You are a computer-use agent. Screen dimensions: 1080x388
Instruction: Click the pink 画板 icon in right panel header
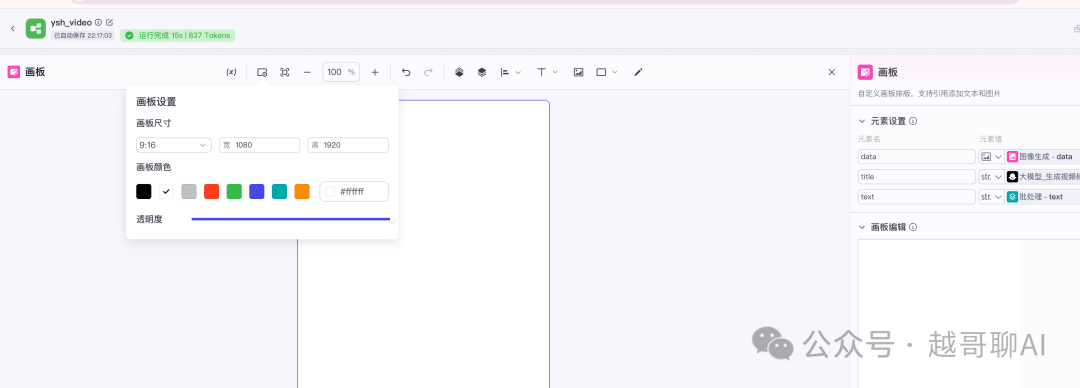click(x=865, y=72)
